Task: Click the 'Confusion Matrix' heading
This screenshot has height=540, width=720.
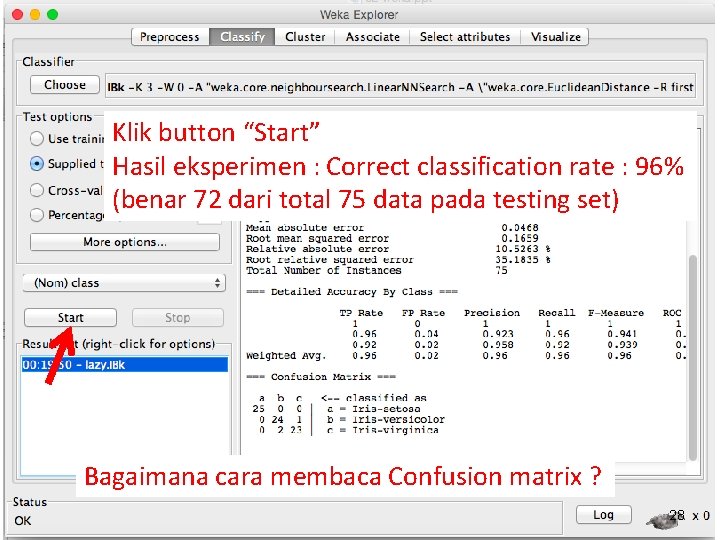Action: (321, 377)
